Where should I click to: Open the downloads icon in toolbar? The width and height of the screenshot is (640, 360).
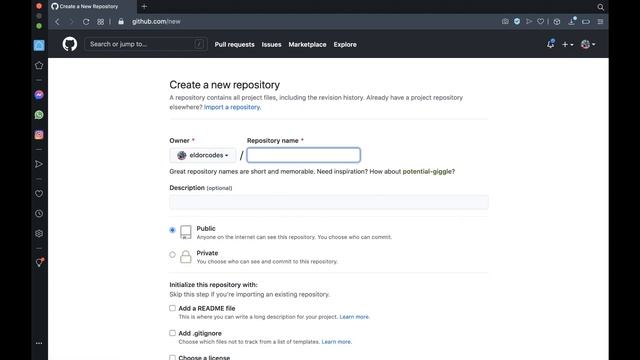pyautogui.click(x=572, y=21)
